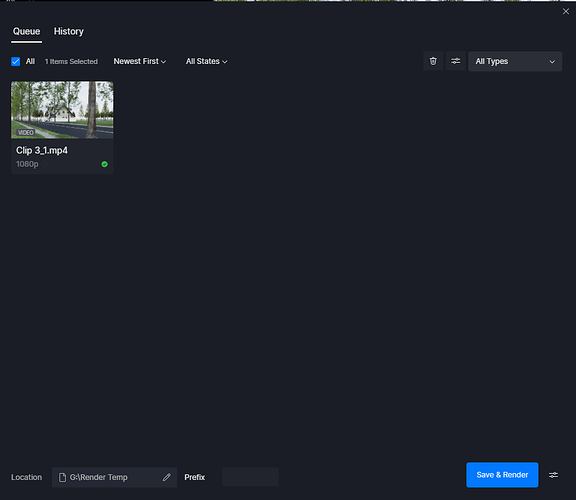Open the All Types dropdown

[x=515, y=61]
